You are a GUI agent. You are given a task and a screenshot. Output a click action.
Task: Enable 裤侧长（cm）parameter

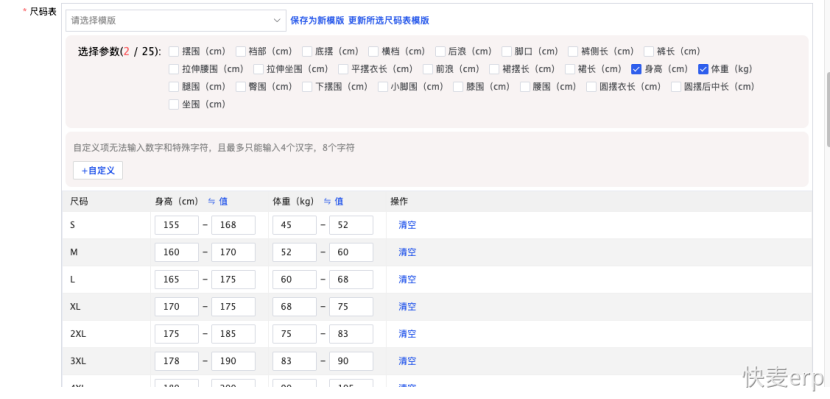[573, 52]
